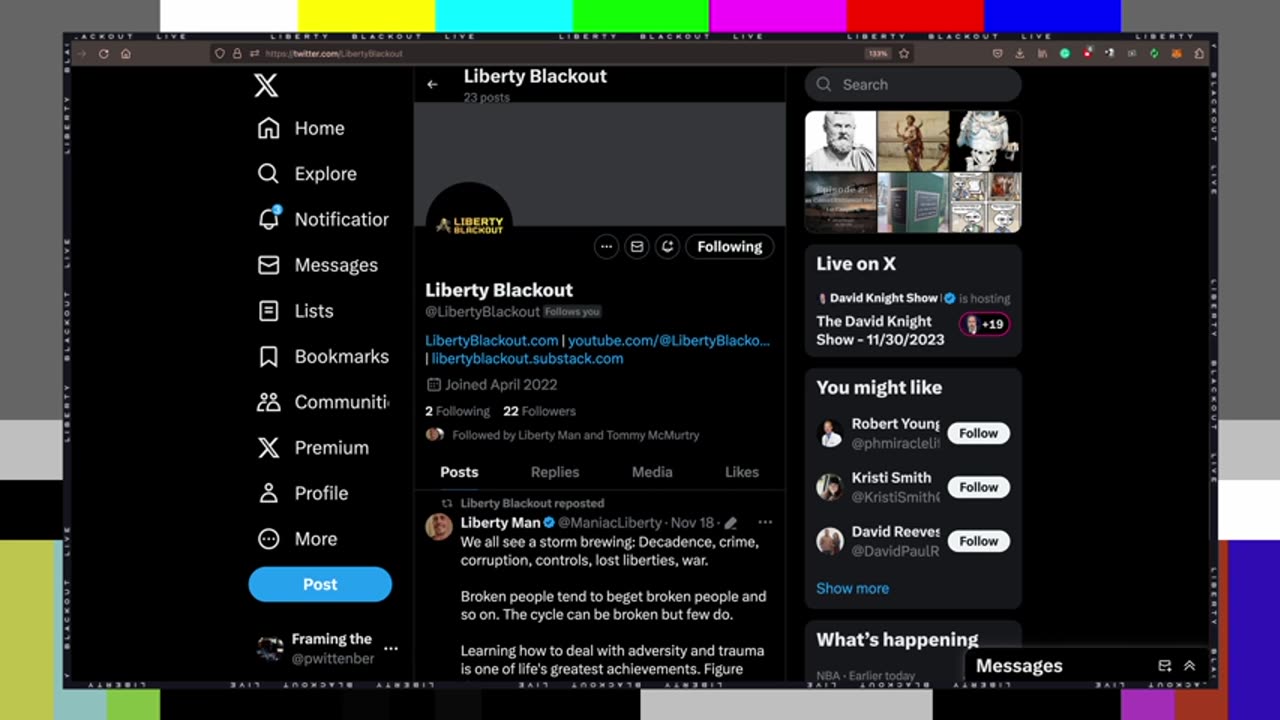Click the green circular extension icon

click(1065, 53)
